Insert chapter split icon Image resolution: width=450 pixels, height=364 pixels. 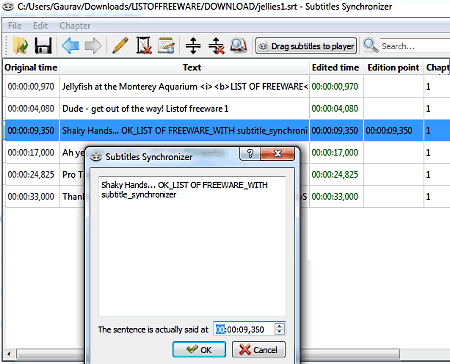[193, 46]
